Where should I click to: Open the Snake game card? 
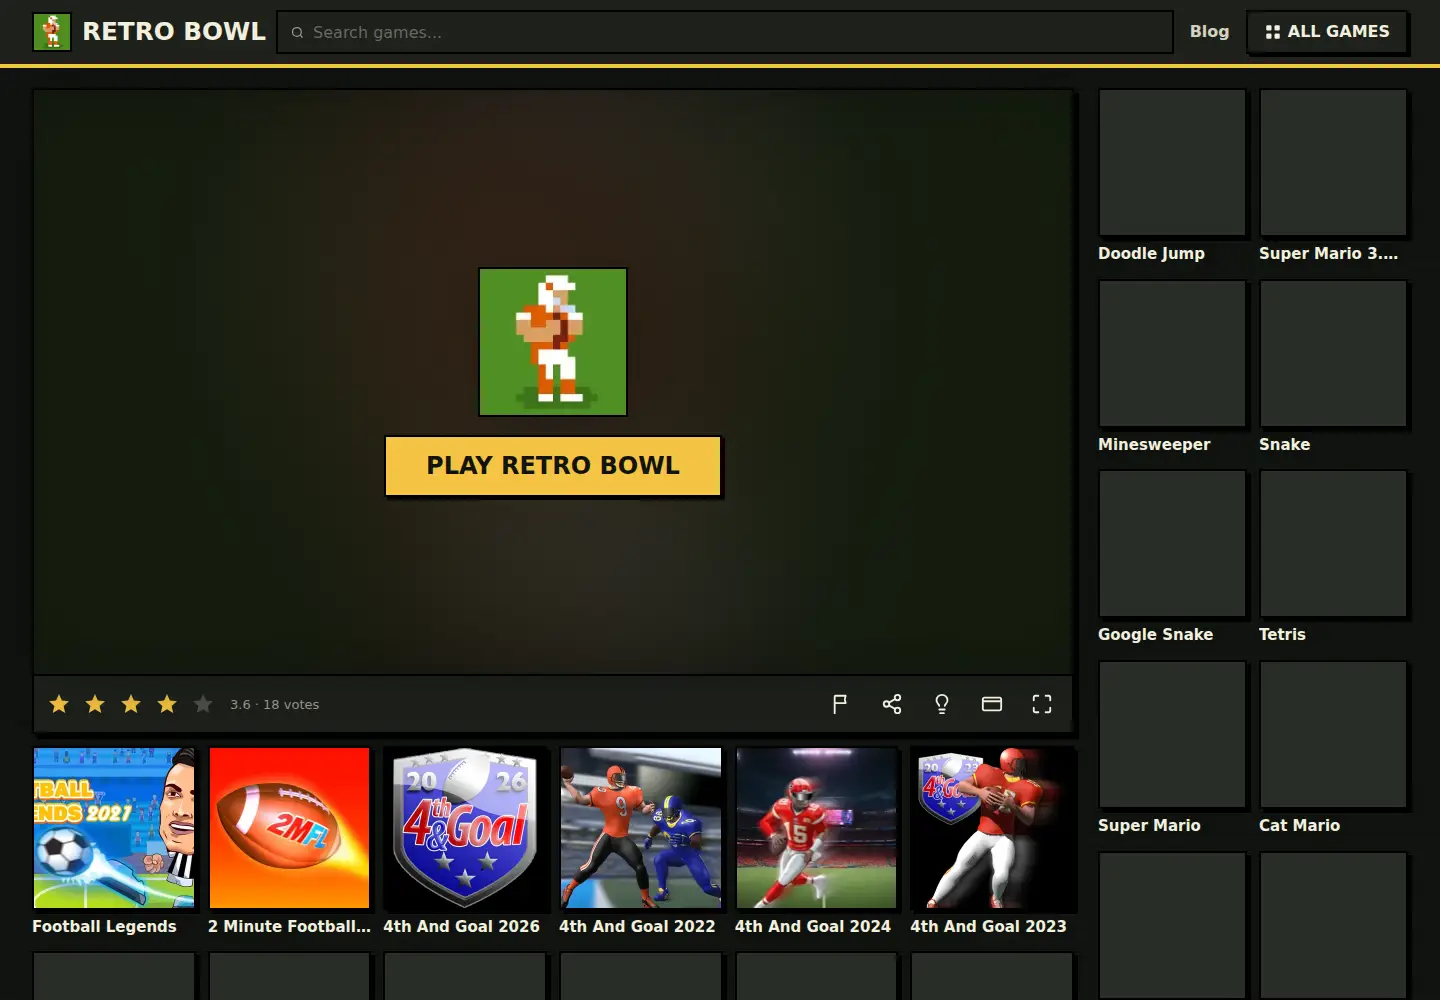pyautogui.click(x=1333, y=354)
